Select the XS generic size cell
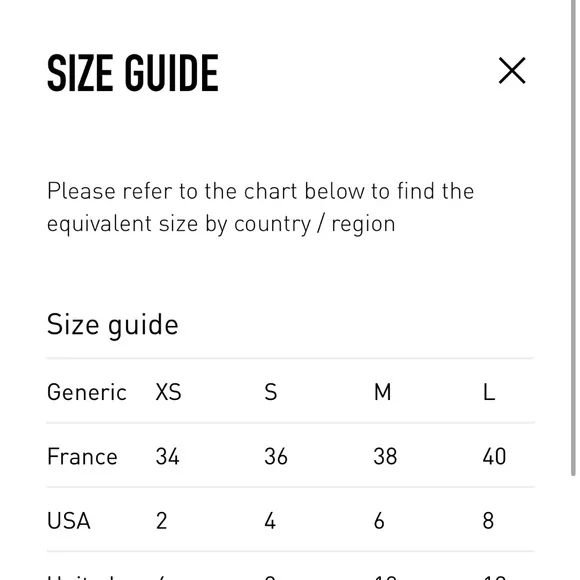This screenshot has height=580, width=580. [x=168, y=392]
